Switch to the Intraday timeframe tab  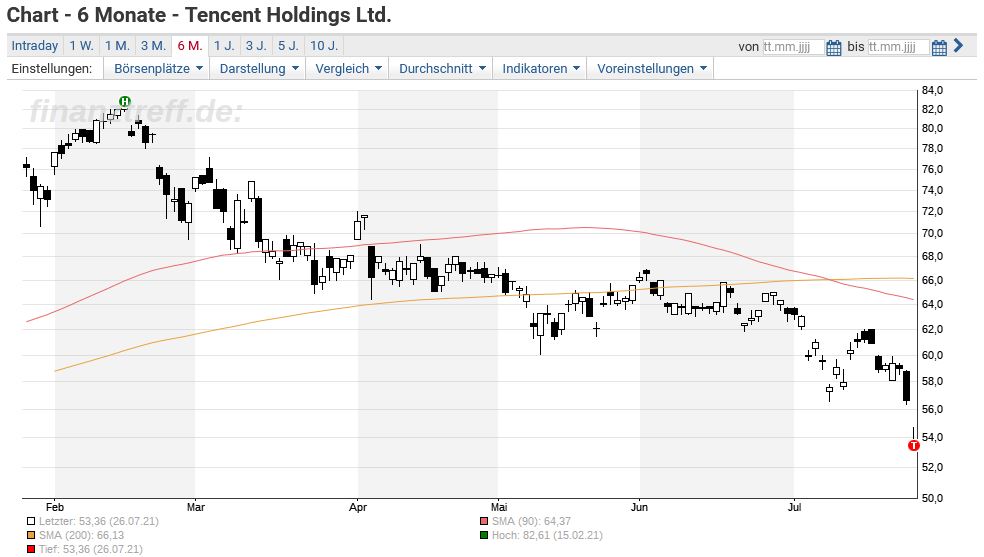35,46
